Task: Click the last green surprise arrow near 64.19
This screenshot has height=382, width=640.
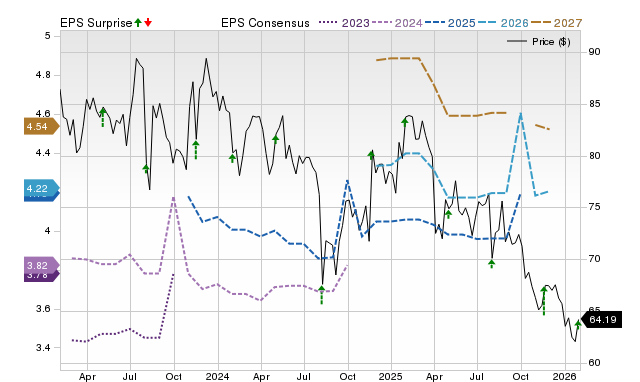Action: point(578,324)
